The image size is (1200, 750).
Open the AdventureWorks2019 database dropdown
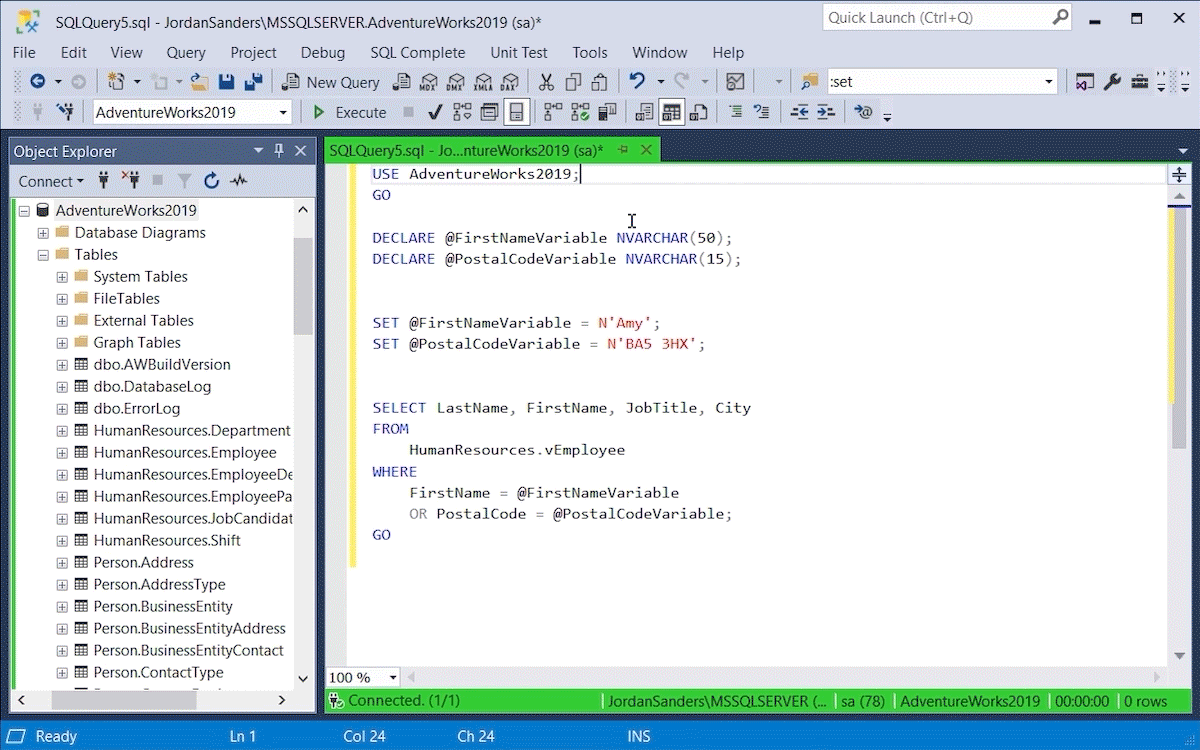click(283, 112)
